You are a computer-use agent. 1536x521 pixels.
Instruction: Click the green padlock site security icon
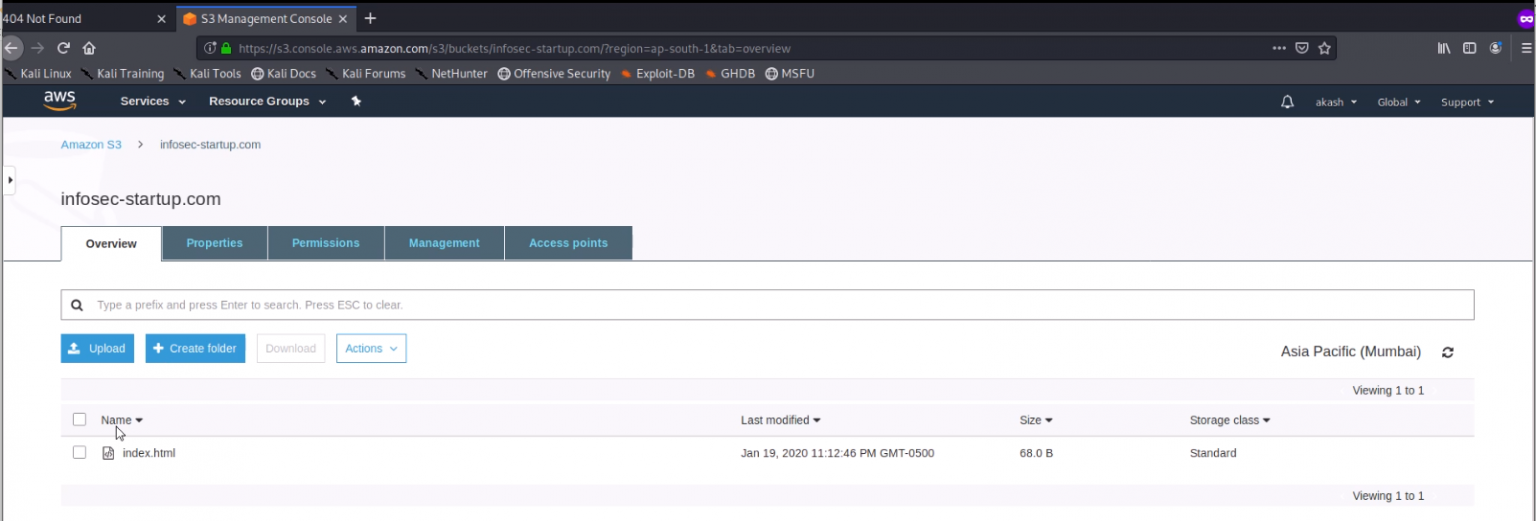pos(226,47)
